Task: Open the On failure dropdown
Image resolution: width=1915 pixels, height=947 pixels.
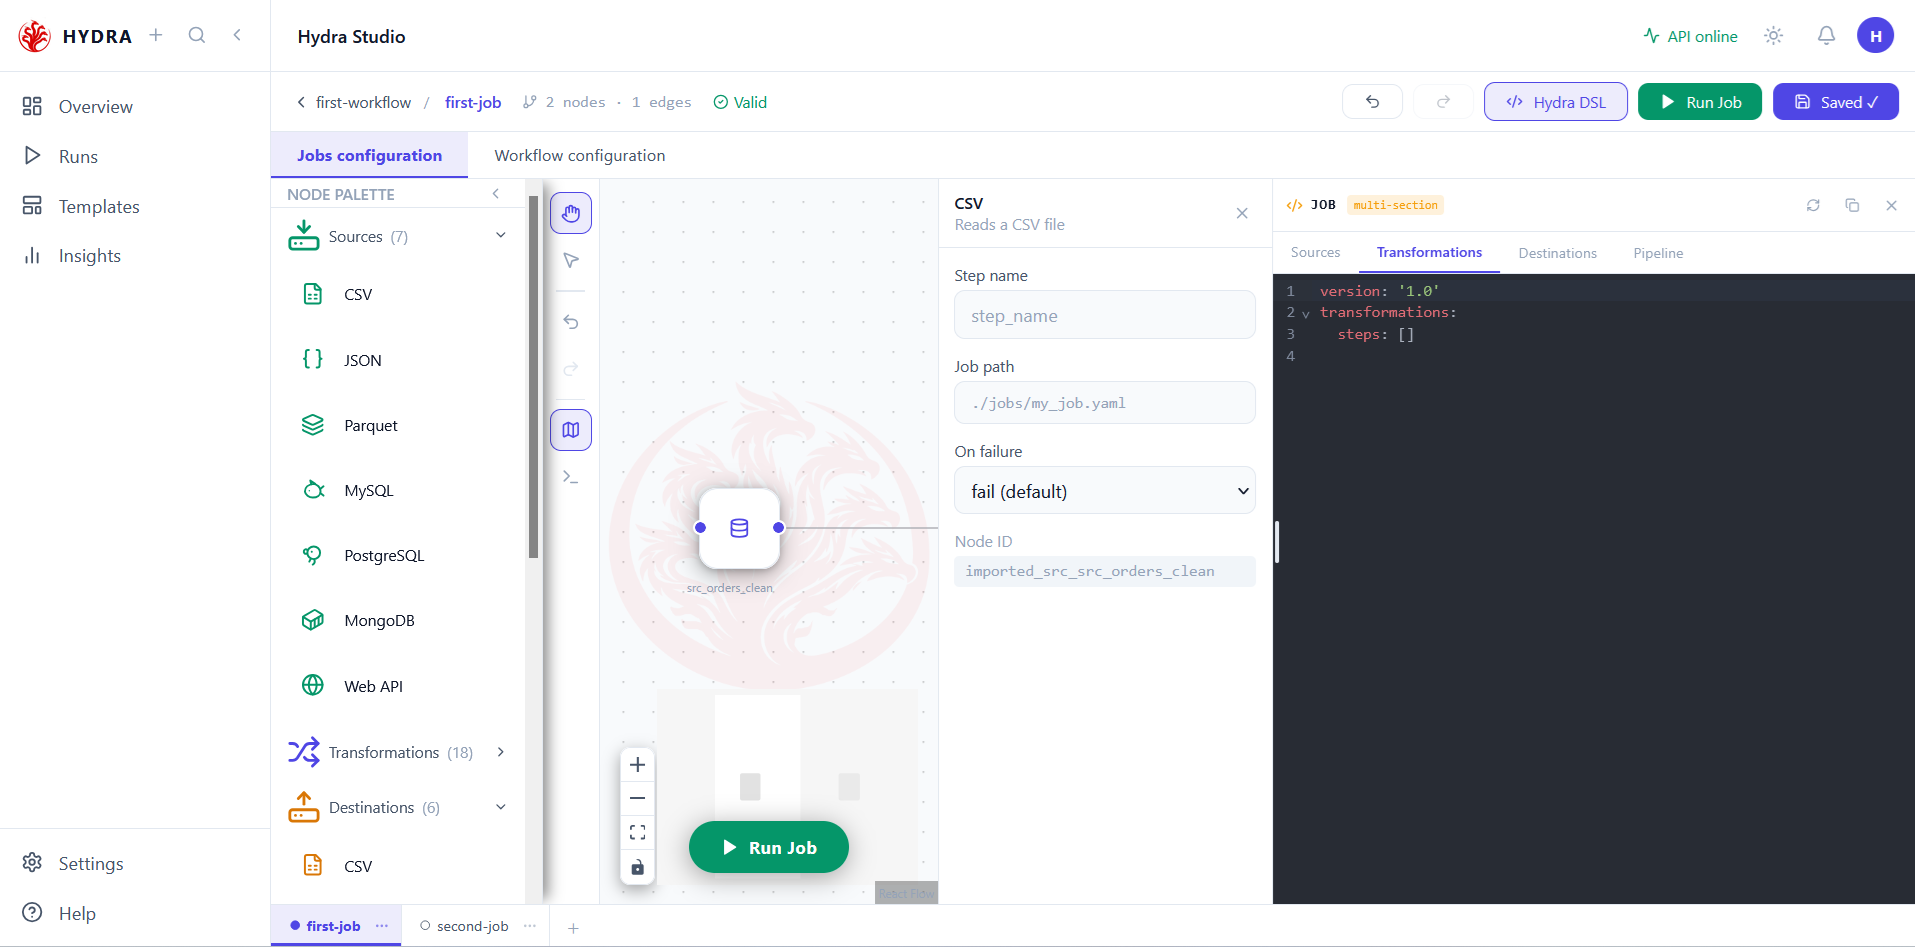Action: click(x=1105, y=491)
